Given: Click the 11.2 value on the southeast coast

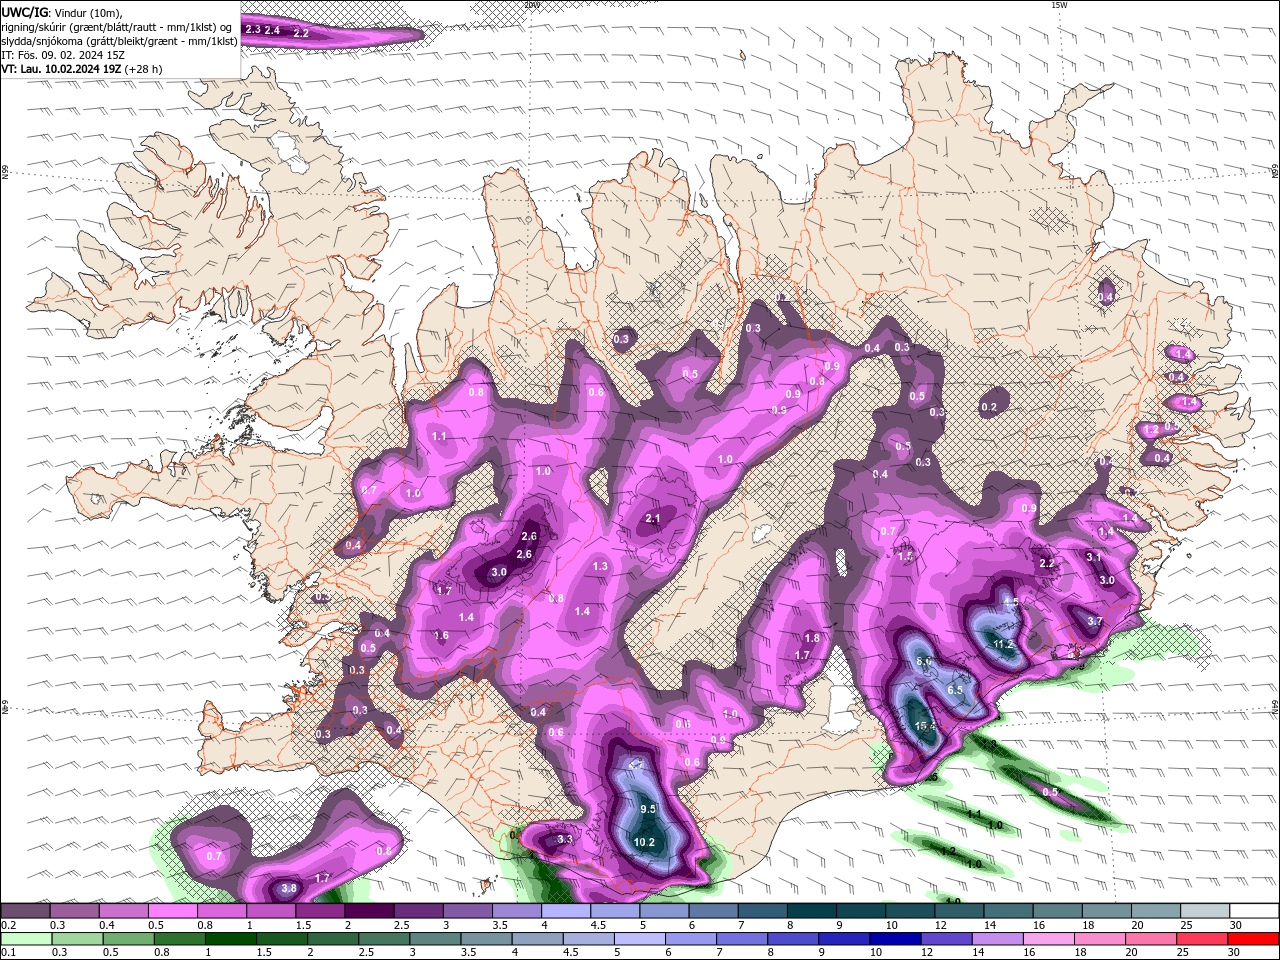Looking at the screenshot, I should pyautogui.click(x=1004, y=644).
